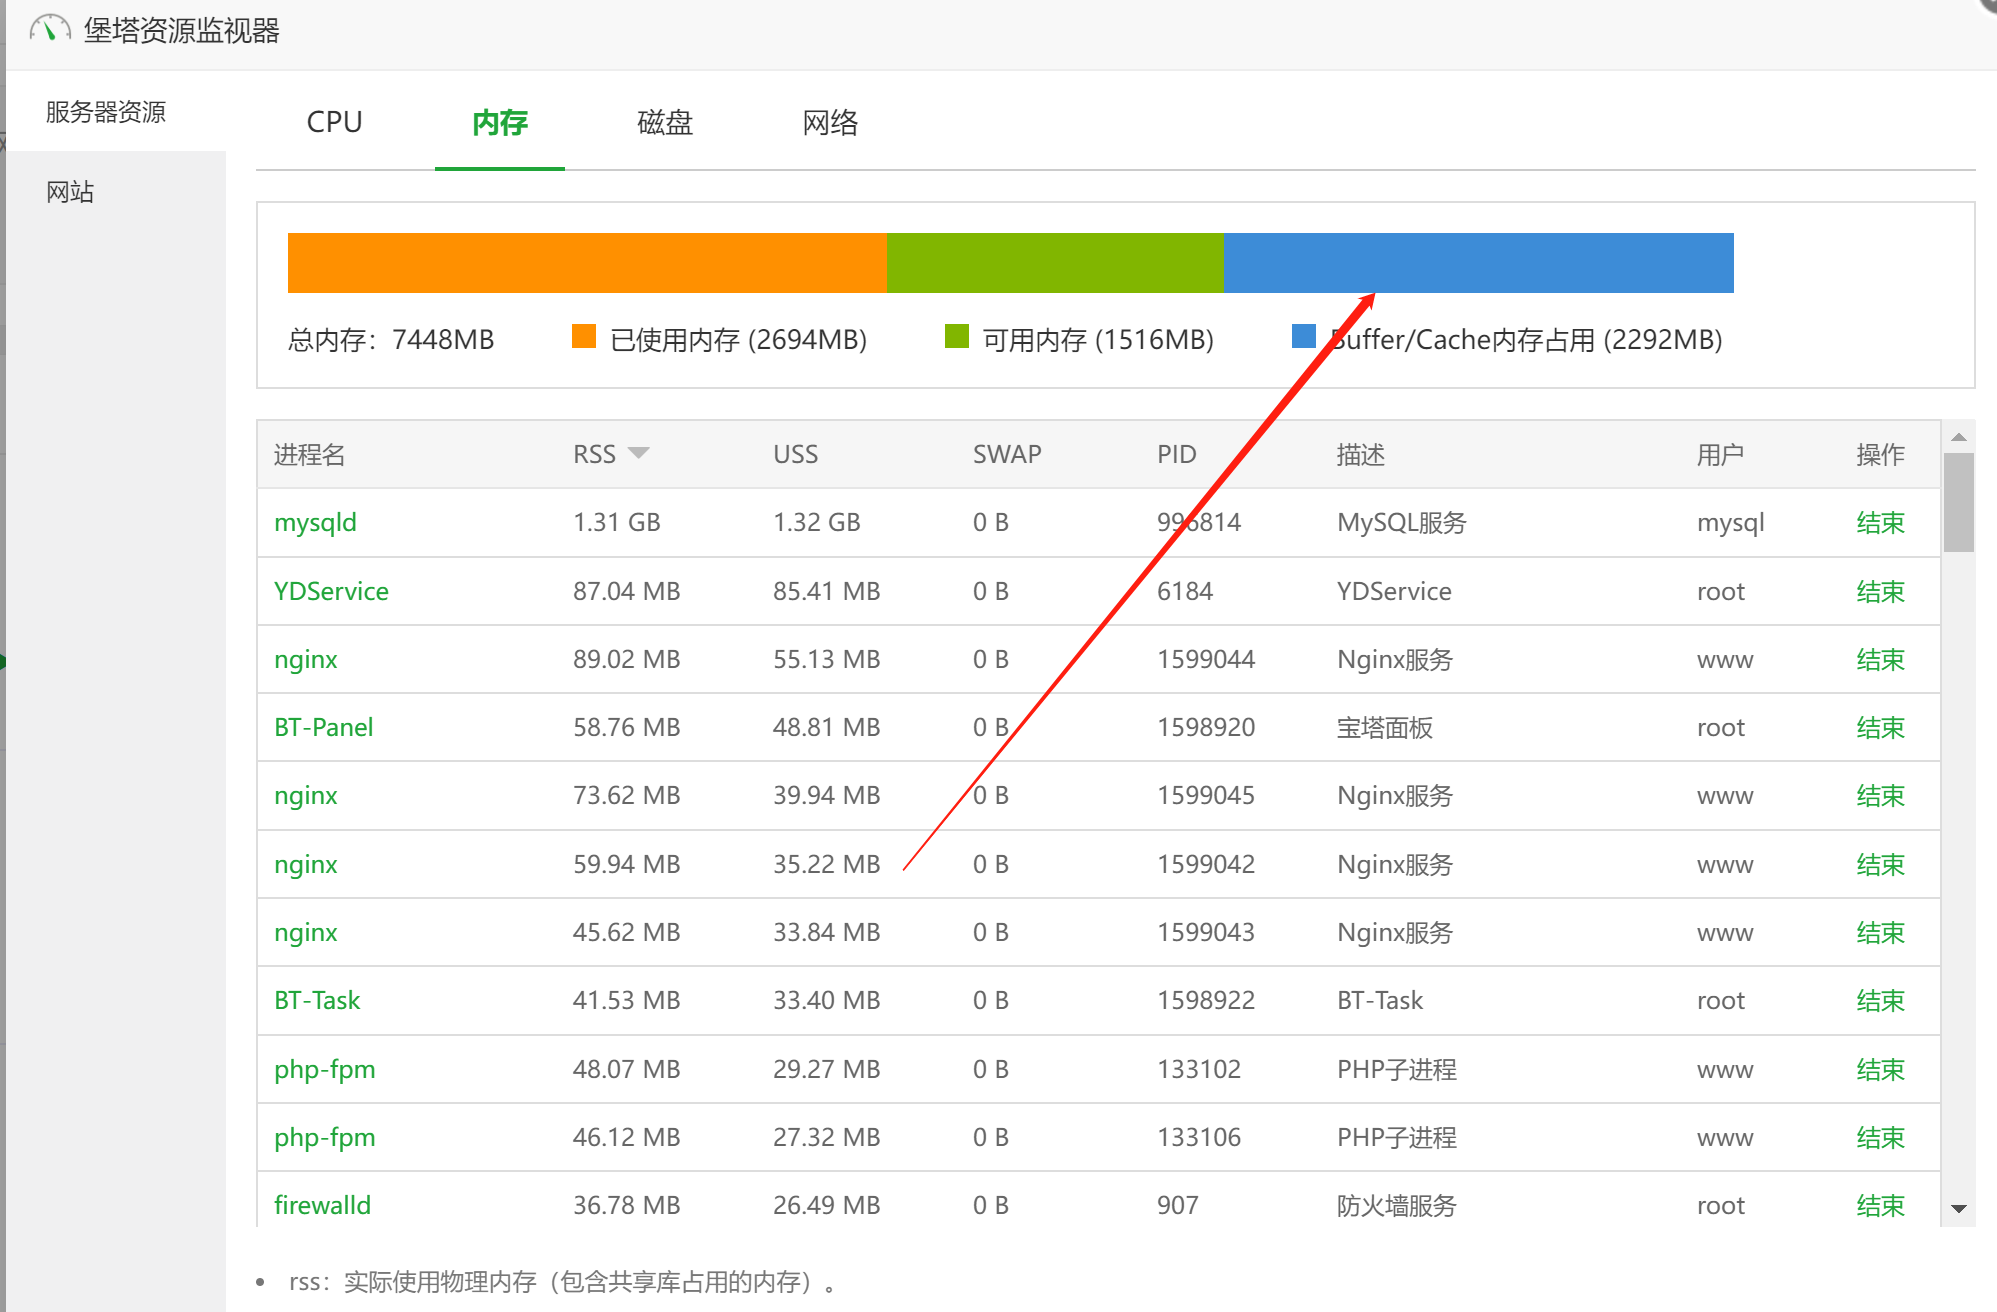
Task: Click the PID value 6184
Action: tap(1185, 592)
